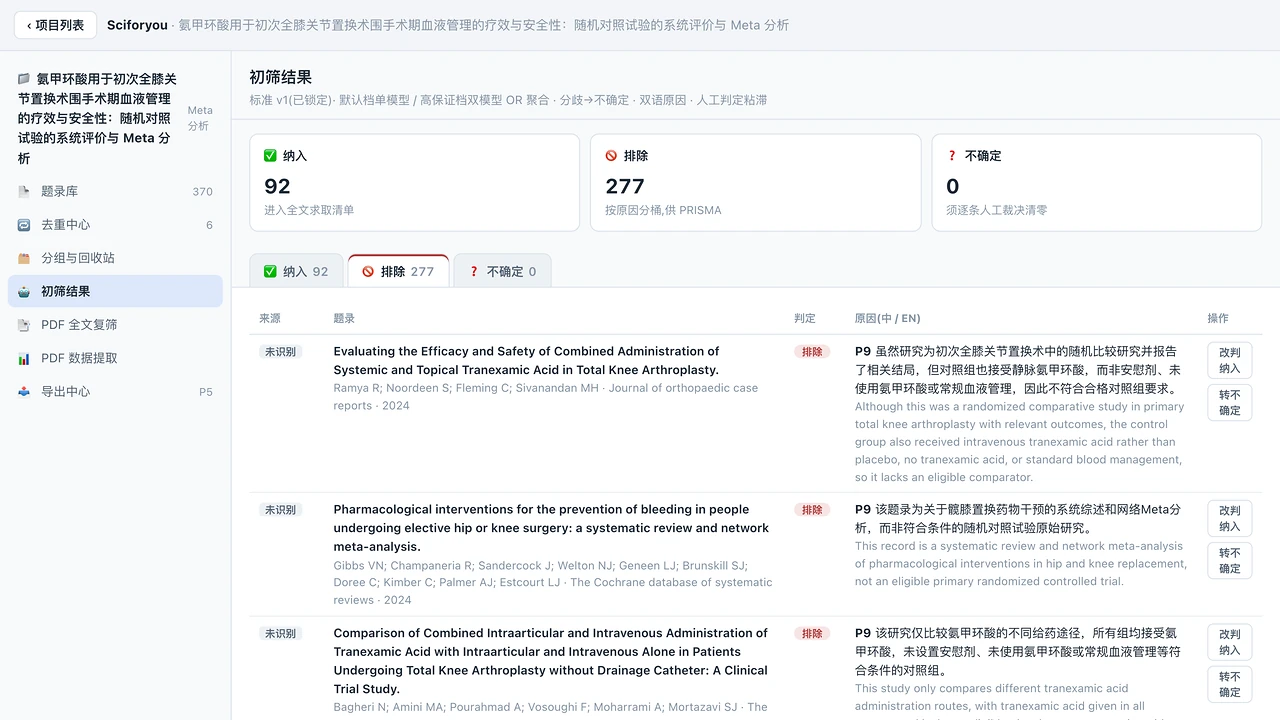
Task: Click the 去重中心 icon in sidebar
Action: point(24,225)
